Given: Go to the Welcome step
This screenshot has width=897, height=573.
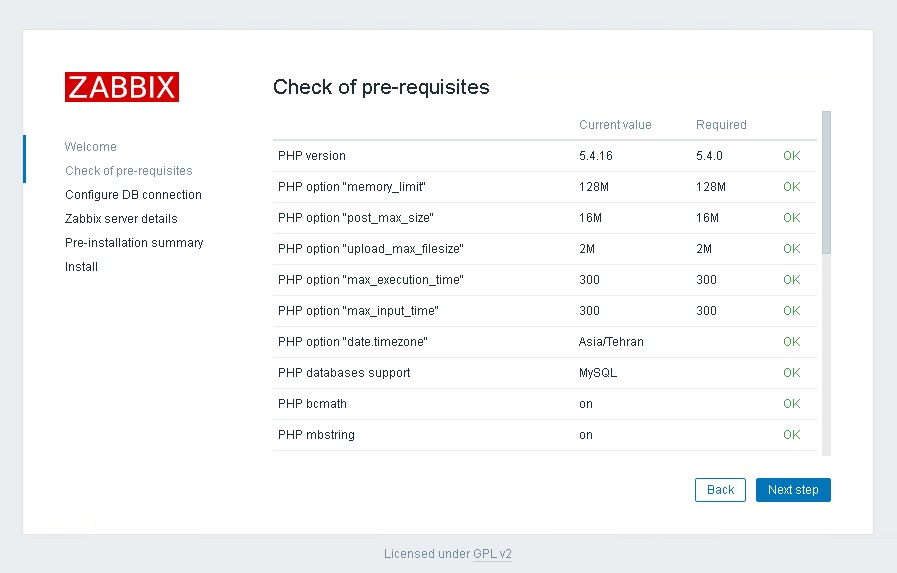Looking at the screenshot, I should point(91,147).
